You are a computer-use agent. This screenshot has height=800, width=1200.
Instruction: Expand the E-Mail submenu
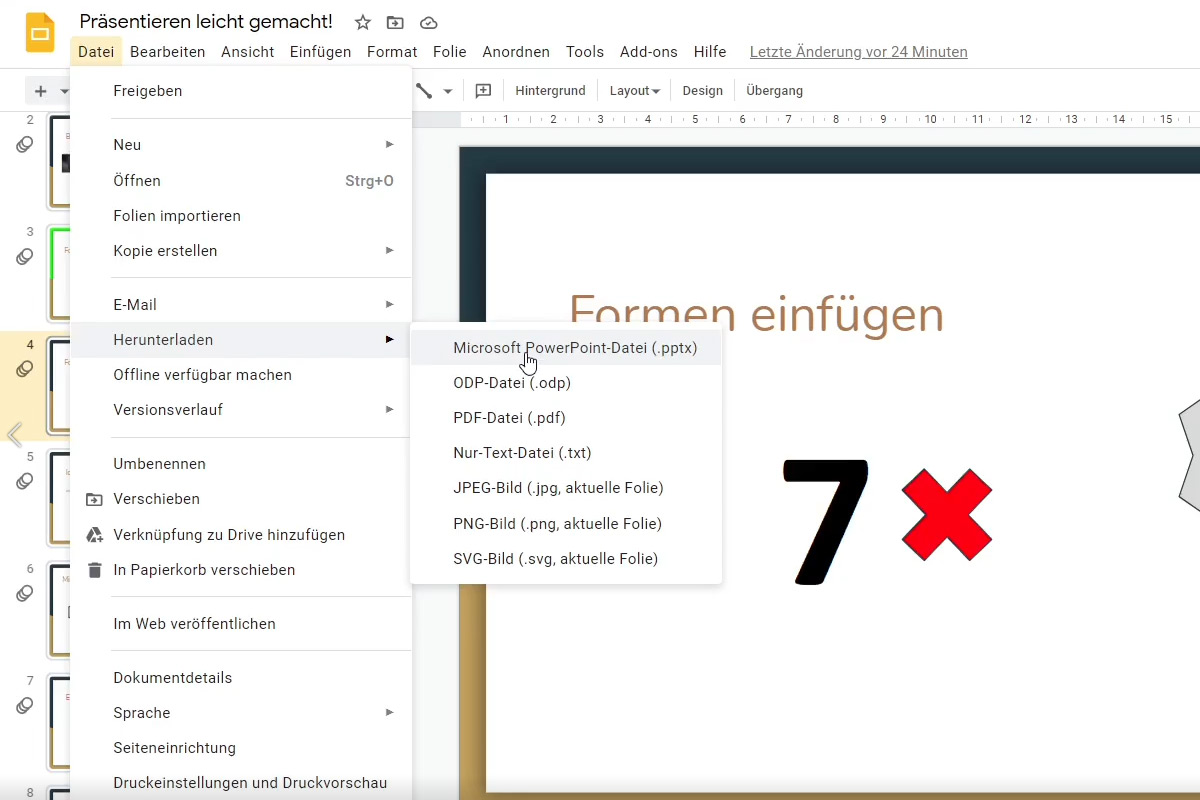241,305
